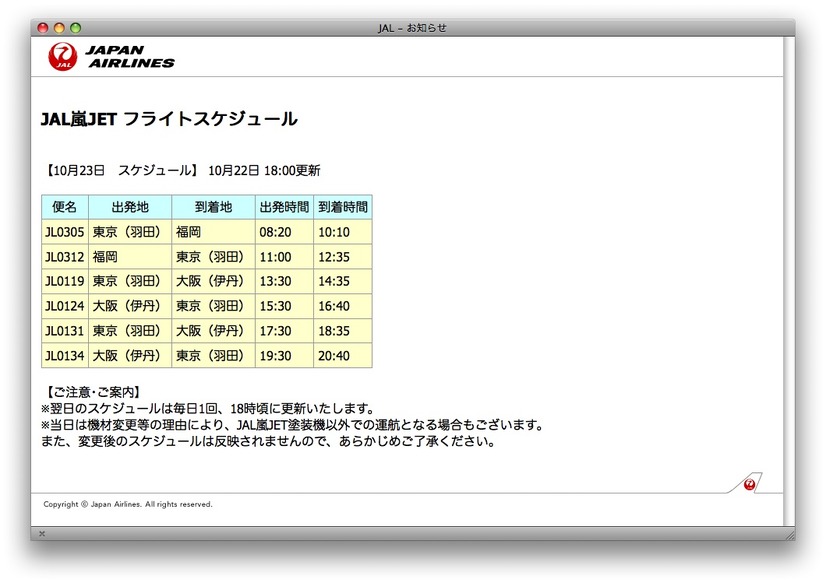
Task: Click the JAPAN AIRLINES wordmark
Action: pyautogui.click(x=130, y=56)
